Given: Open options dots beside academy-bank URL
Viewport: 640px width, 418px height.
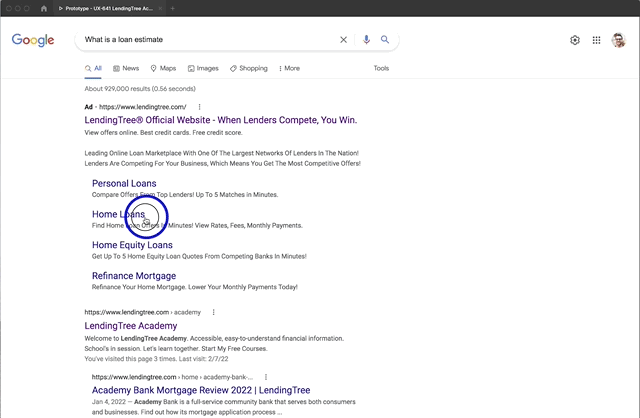Looking at the screenshot, I should click(x=266, y=377).
